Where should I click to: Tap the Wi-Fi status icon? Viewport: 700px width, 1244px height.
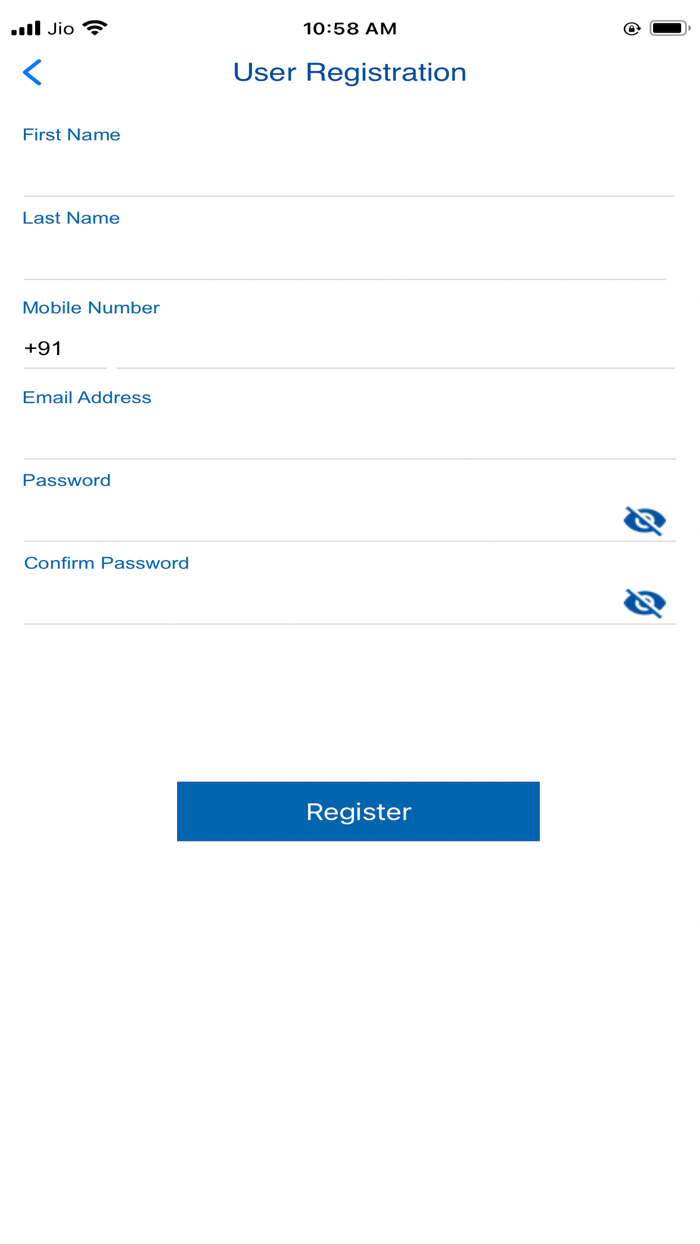(95, 28)
